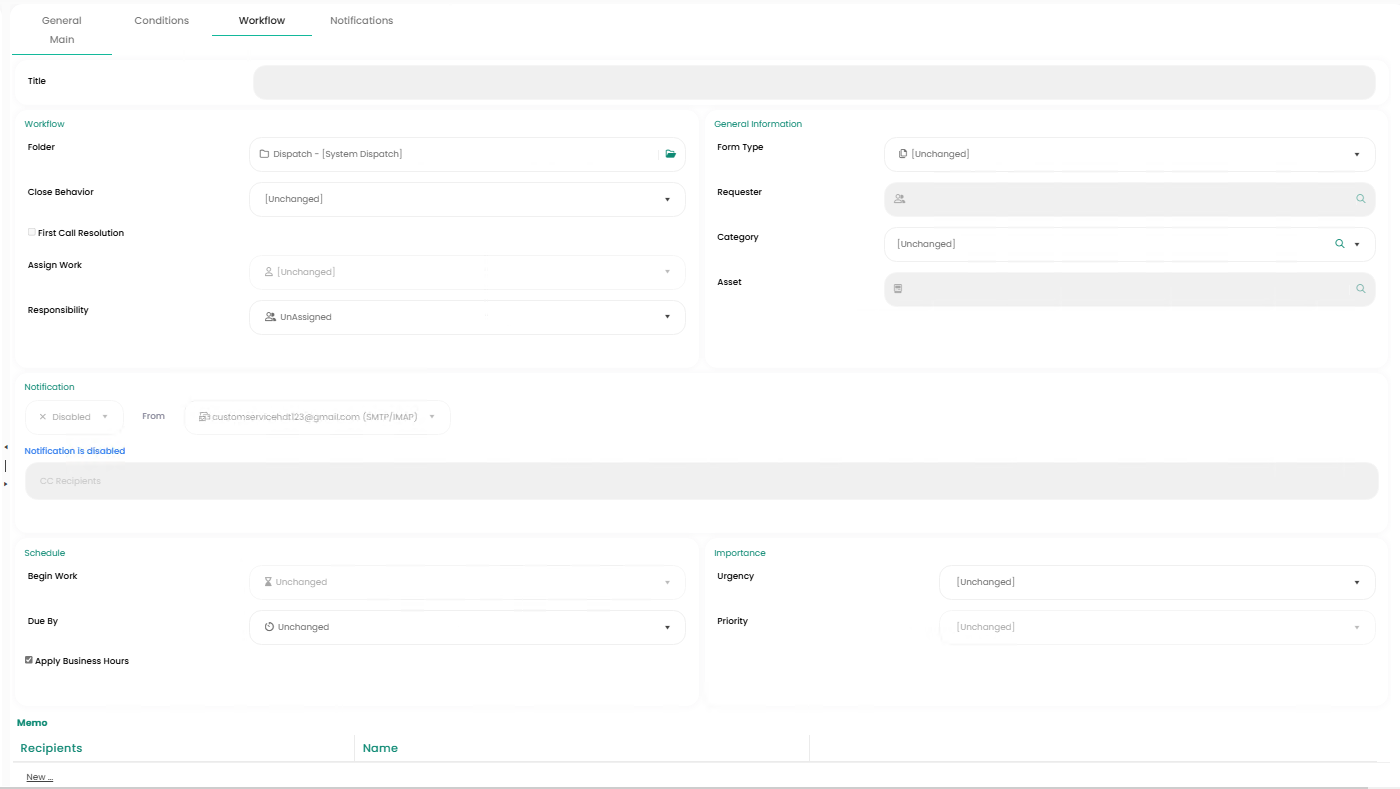Click the asset icon inside Asset field
The width and height of the screenshot is (1400, 789).
(898, 288)
